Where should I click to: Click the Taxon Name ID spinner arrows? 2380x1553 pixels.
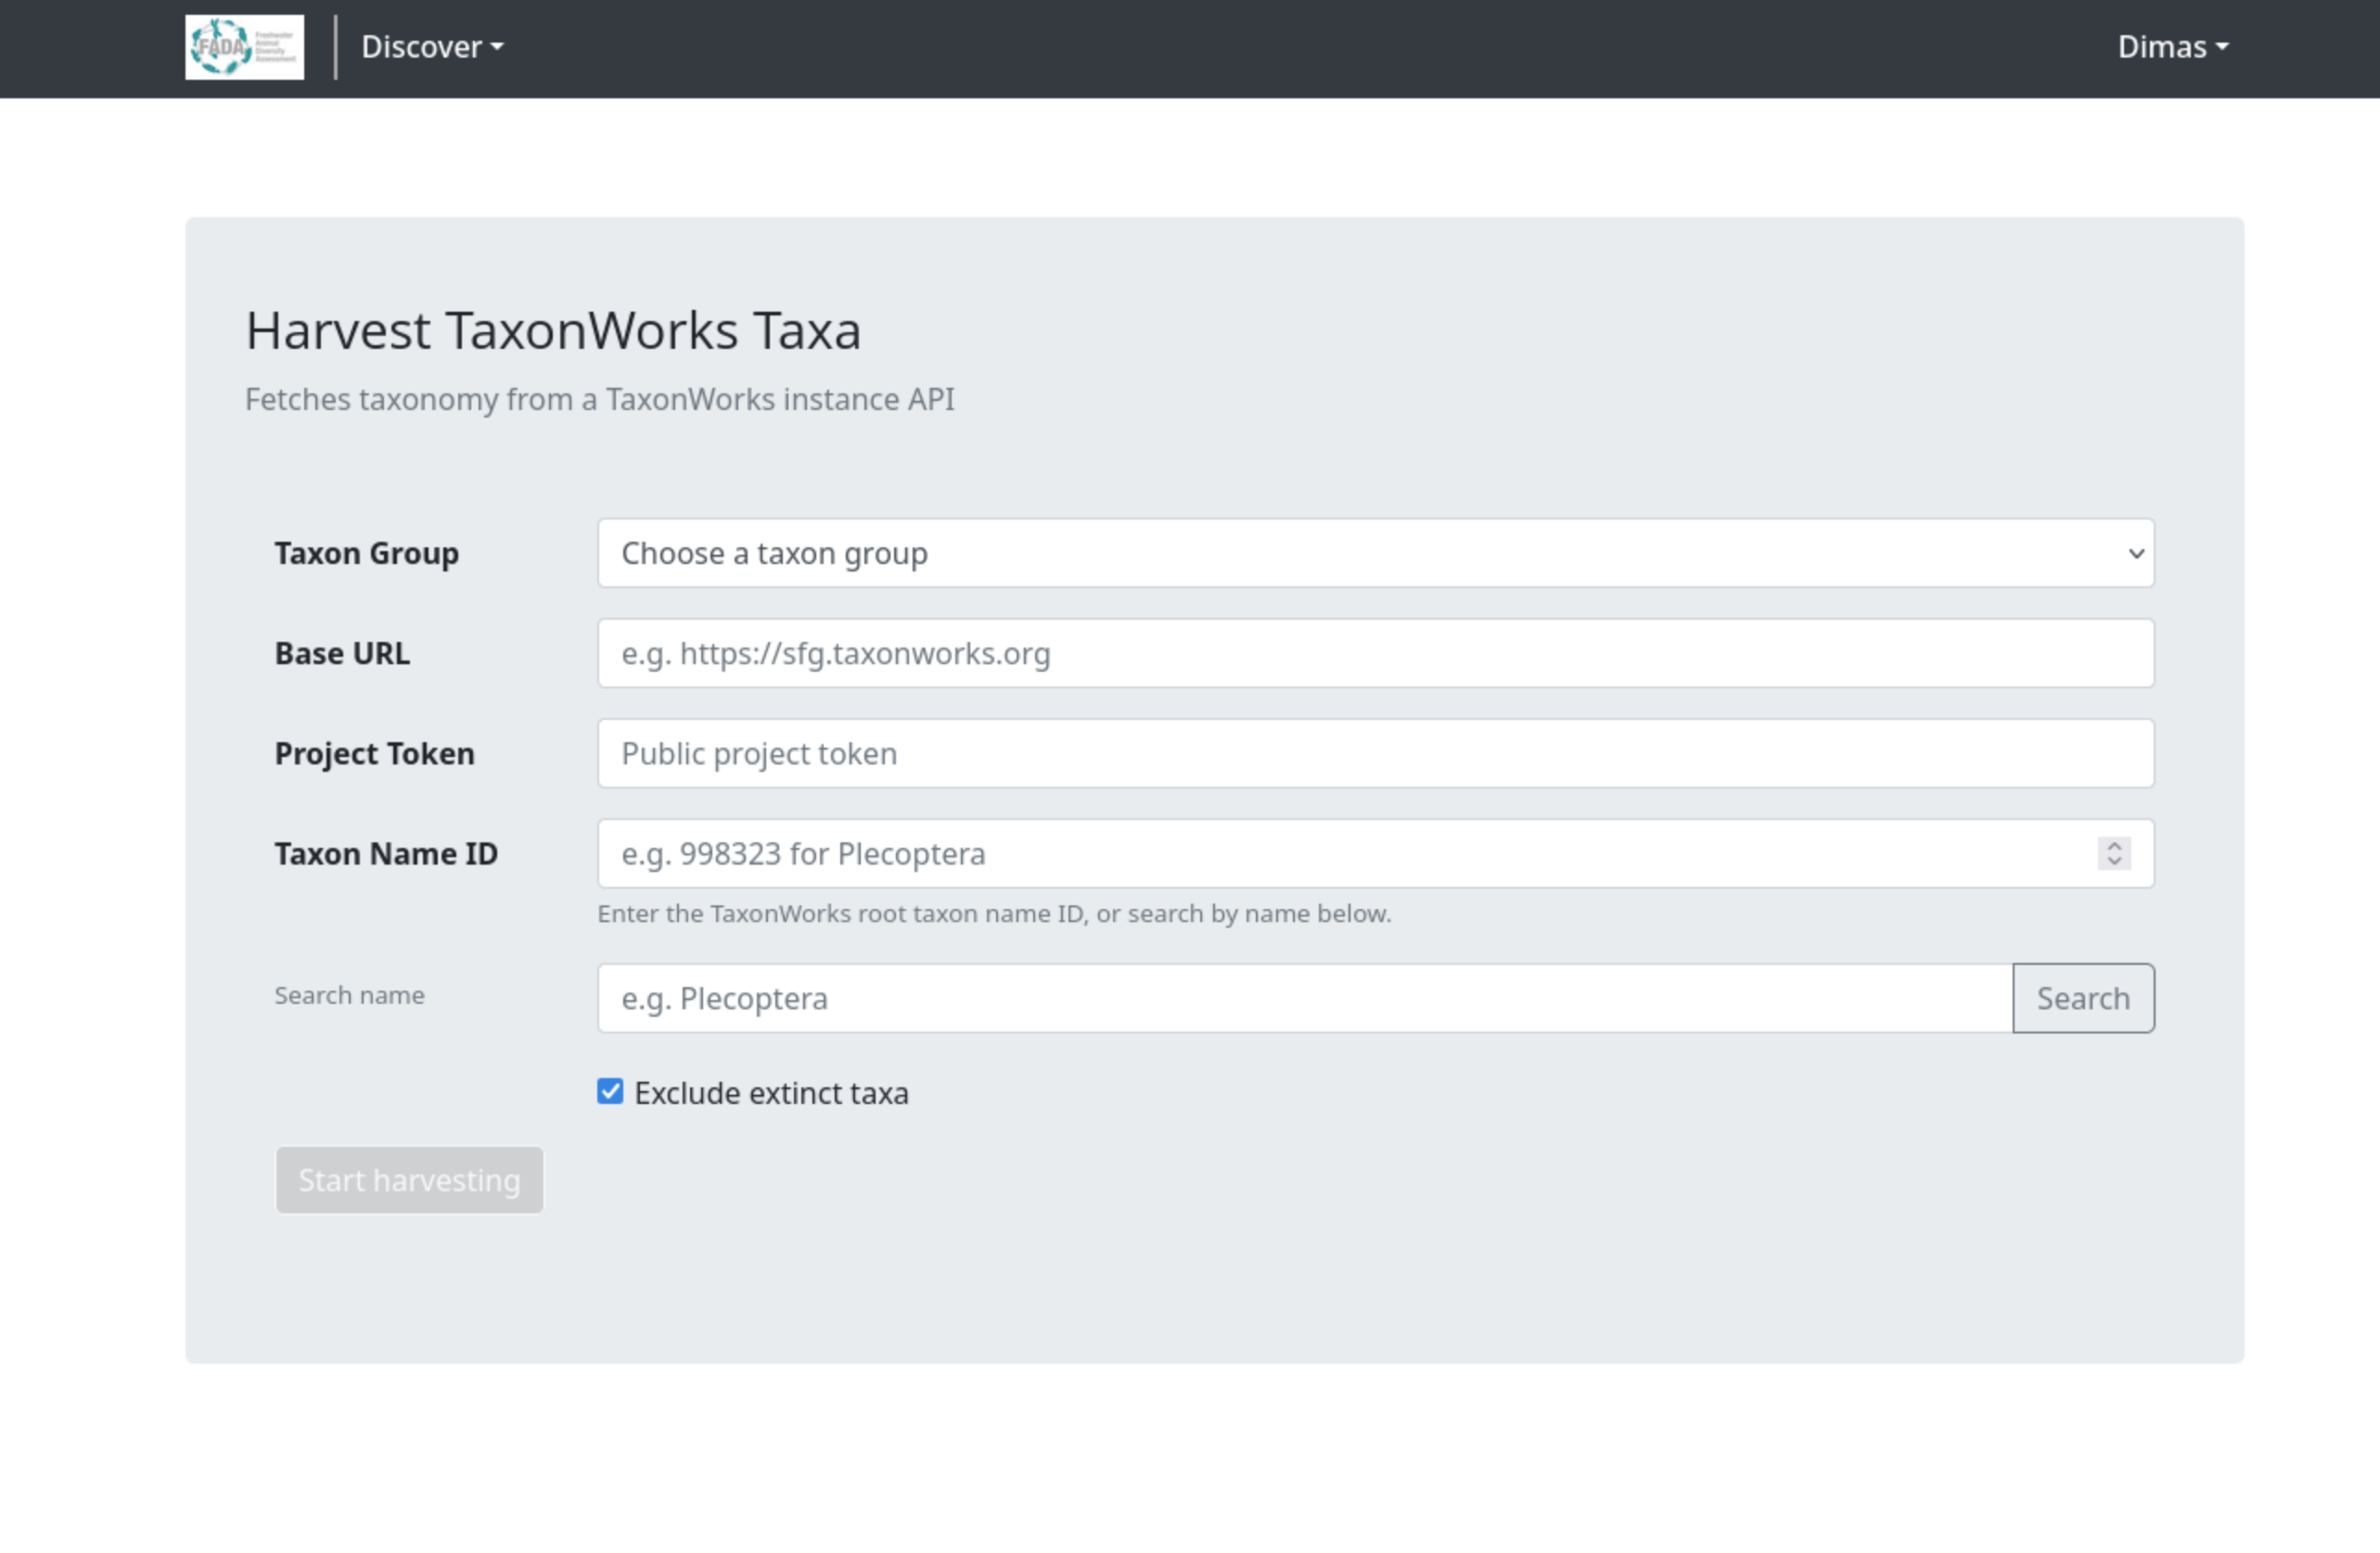point(2113,853)
